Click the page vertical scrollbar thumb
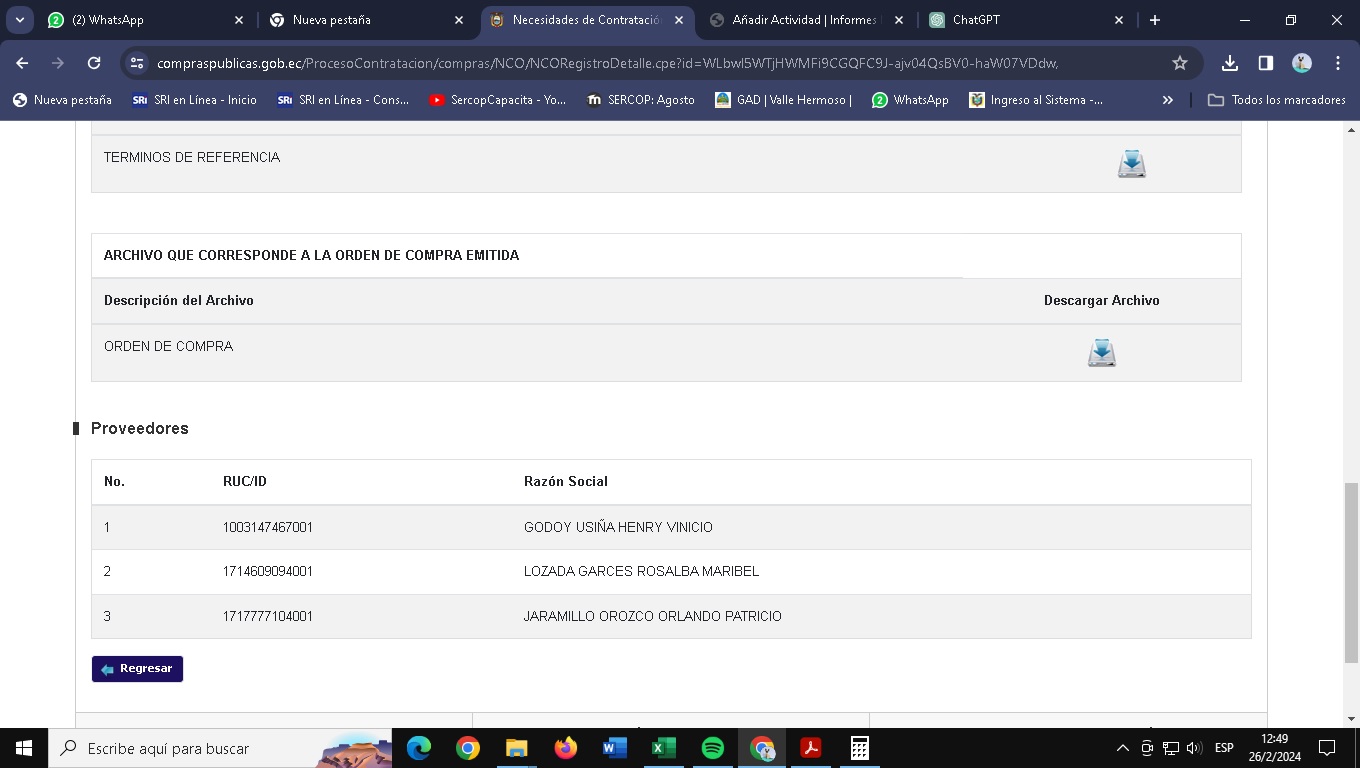This screenshot has width=1360, height=768. click(1351, 572)
